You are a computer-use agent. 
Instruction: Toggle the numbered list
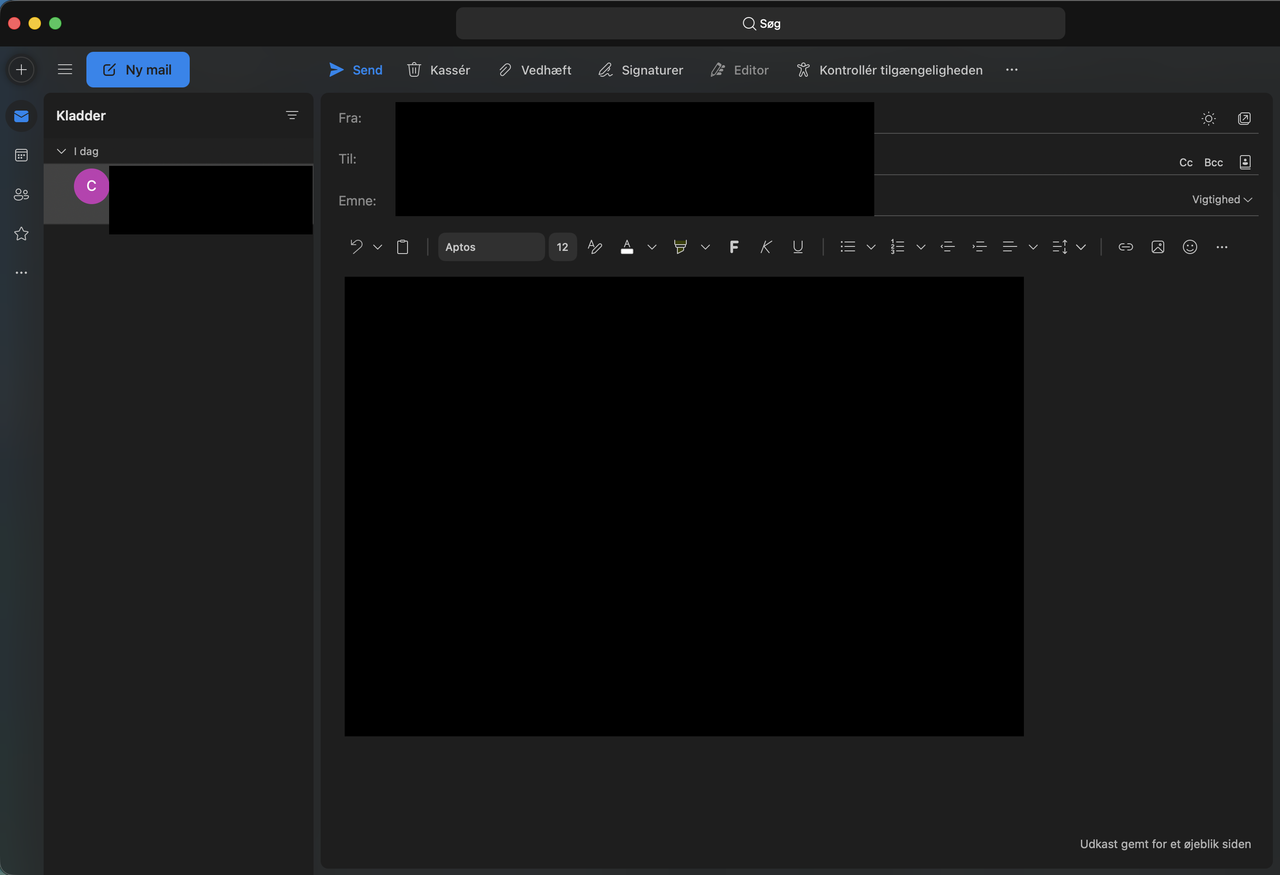(898, 247)
